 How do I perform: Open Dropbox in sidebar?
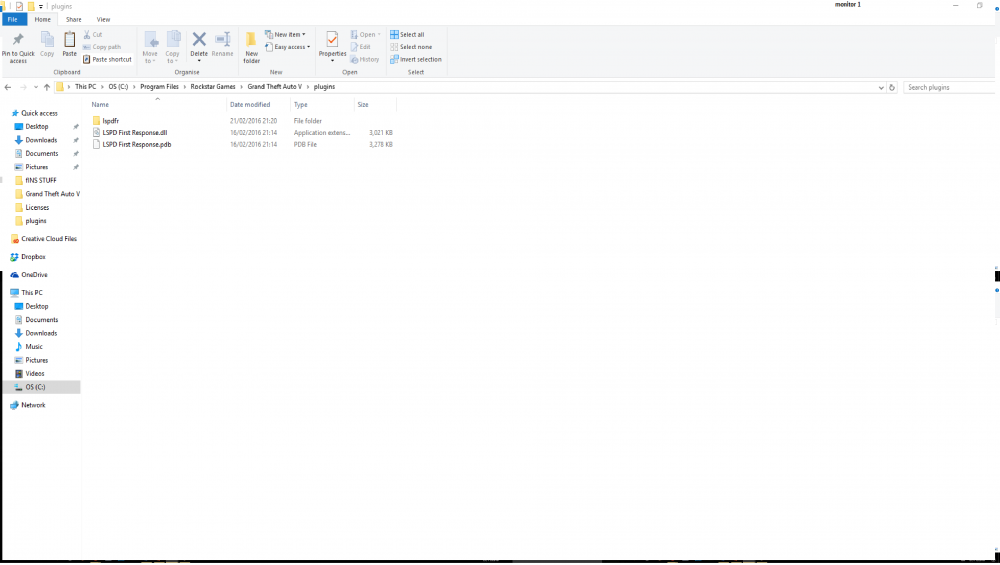pos(33,256)
